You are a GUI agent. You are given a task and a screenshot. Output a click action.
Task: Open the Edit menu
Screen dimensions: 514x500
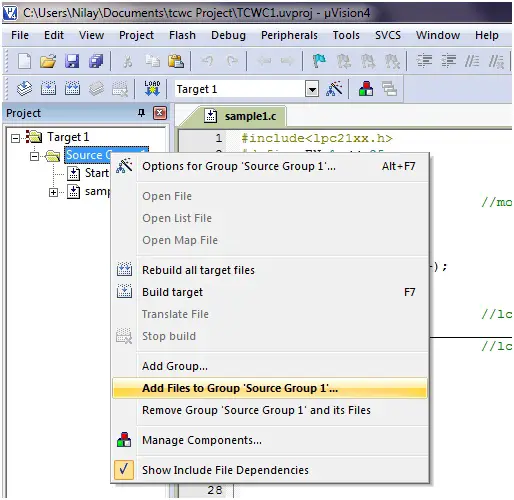click(x=54, y=35)
